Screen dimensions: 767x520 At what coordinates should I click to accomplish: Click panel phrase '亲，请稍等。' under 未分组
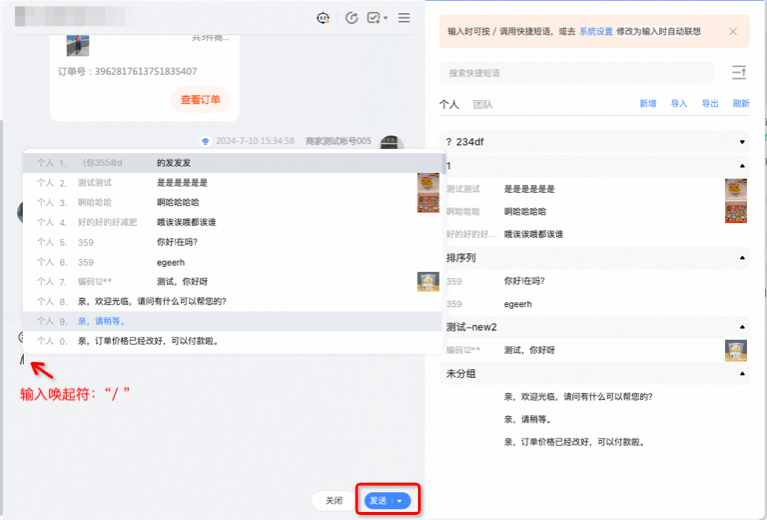click(x=528, y=419)
